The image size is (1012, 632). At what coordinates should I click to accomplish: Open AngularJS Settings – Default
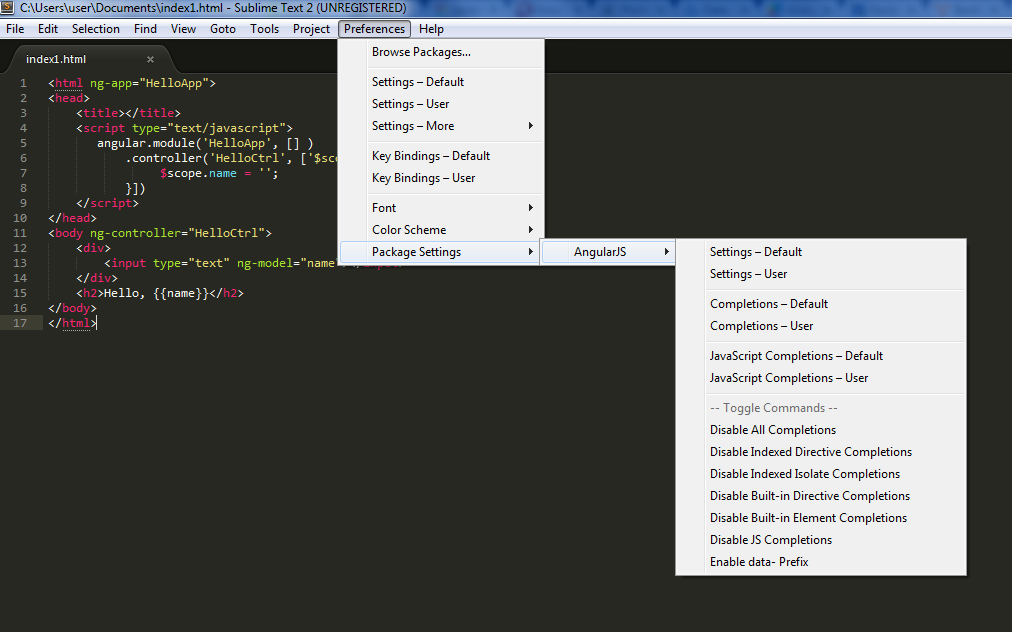point(821,252)
